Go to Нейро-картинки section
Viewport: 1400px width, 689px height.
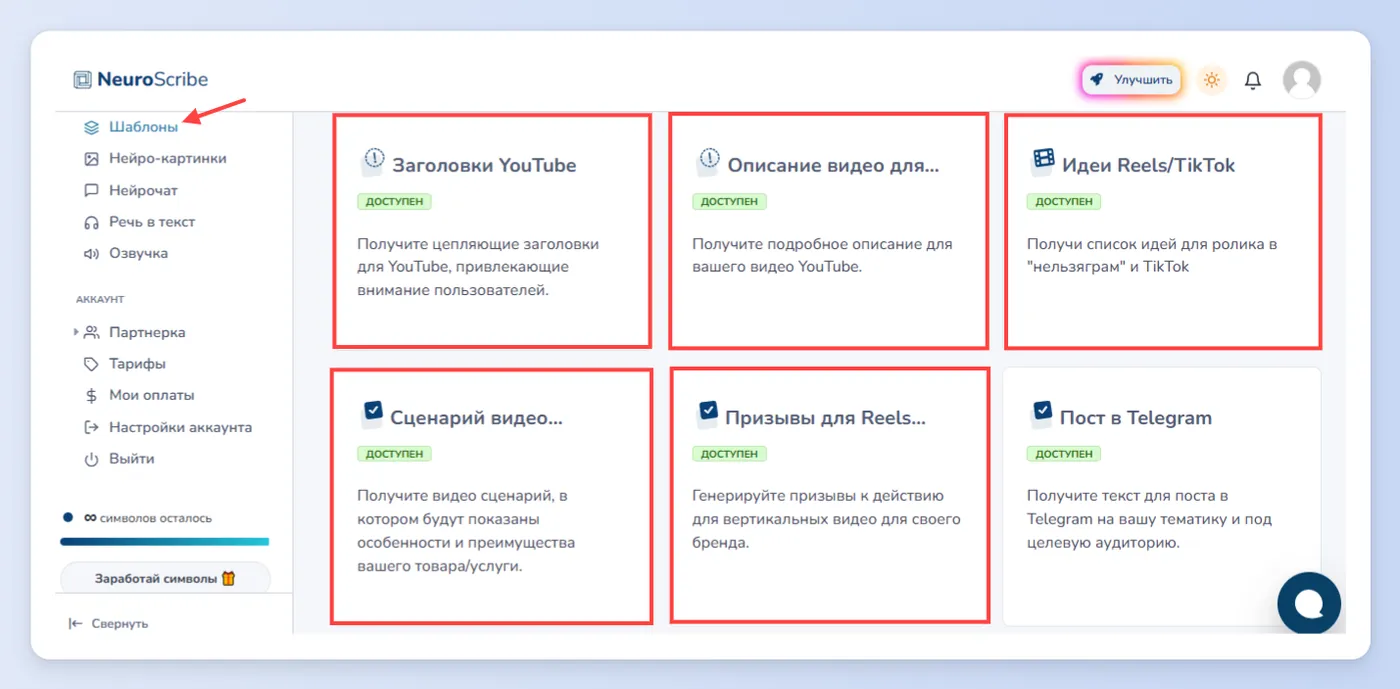pyautogui.click(x=168, y=159)
